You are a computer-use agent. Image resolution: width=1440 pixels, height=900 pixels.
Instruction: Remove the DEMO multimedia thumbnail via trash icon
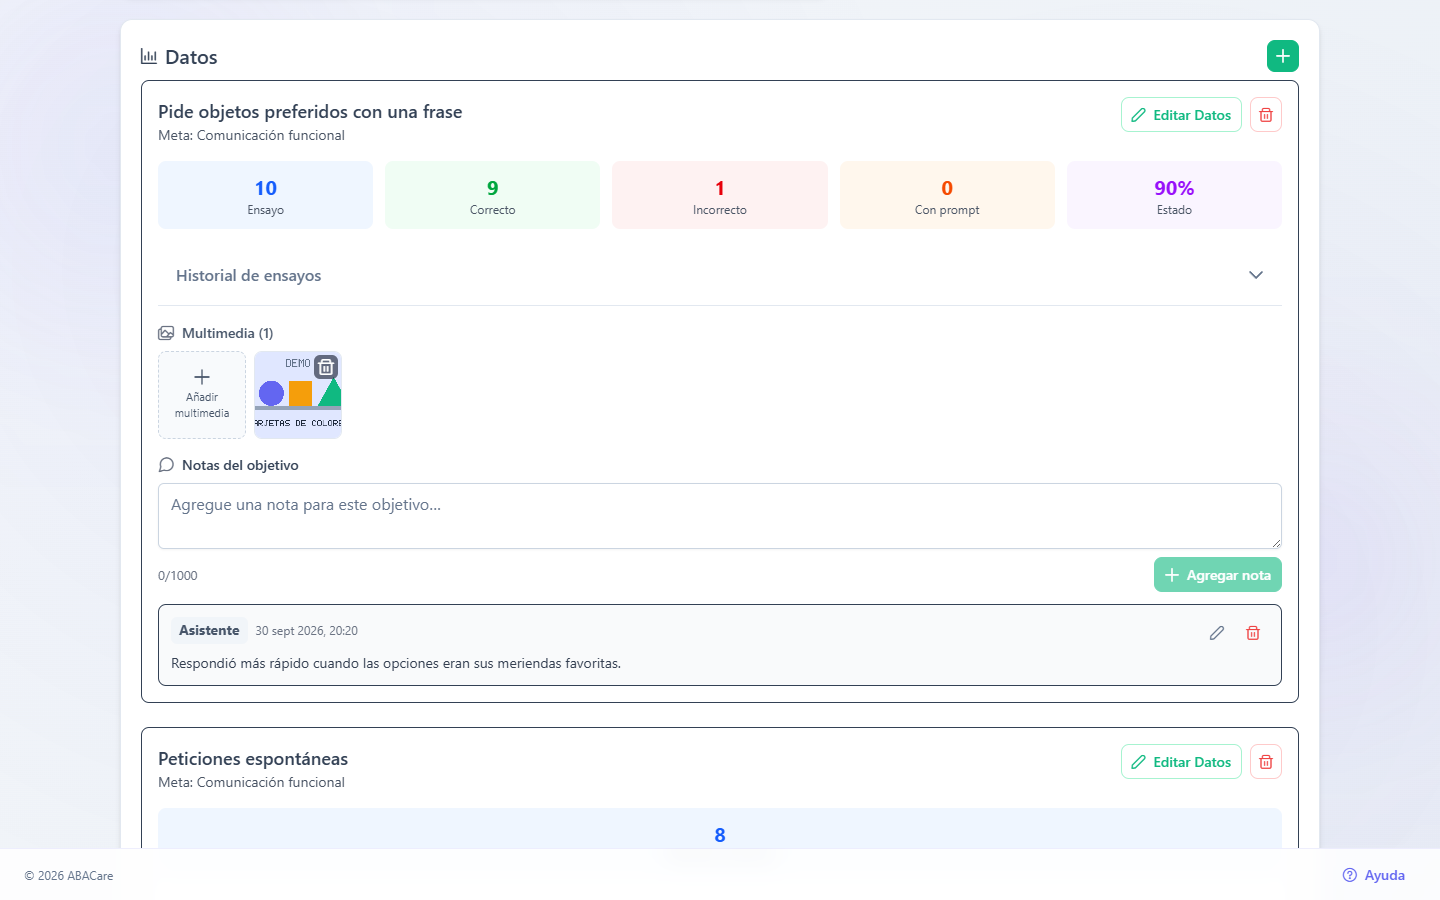pos(326,367)
